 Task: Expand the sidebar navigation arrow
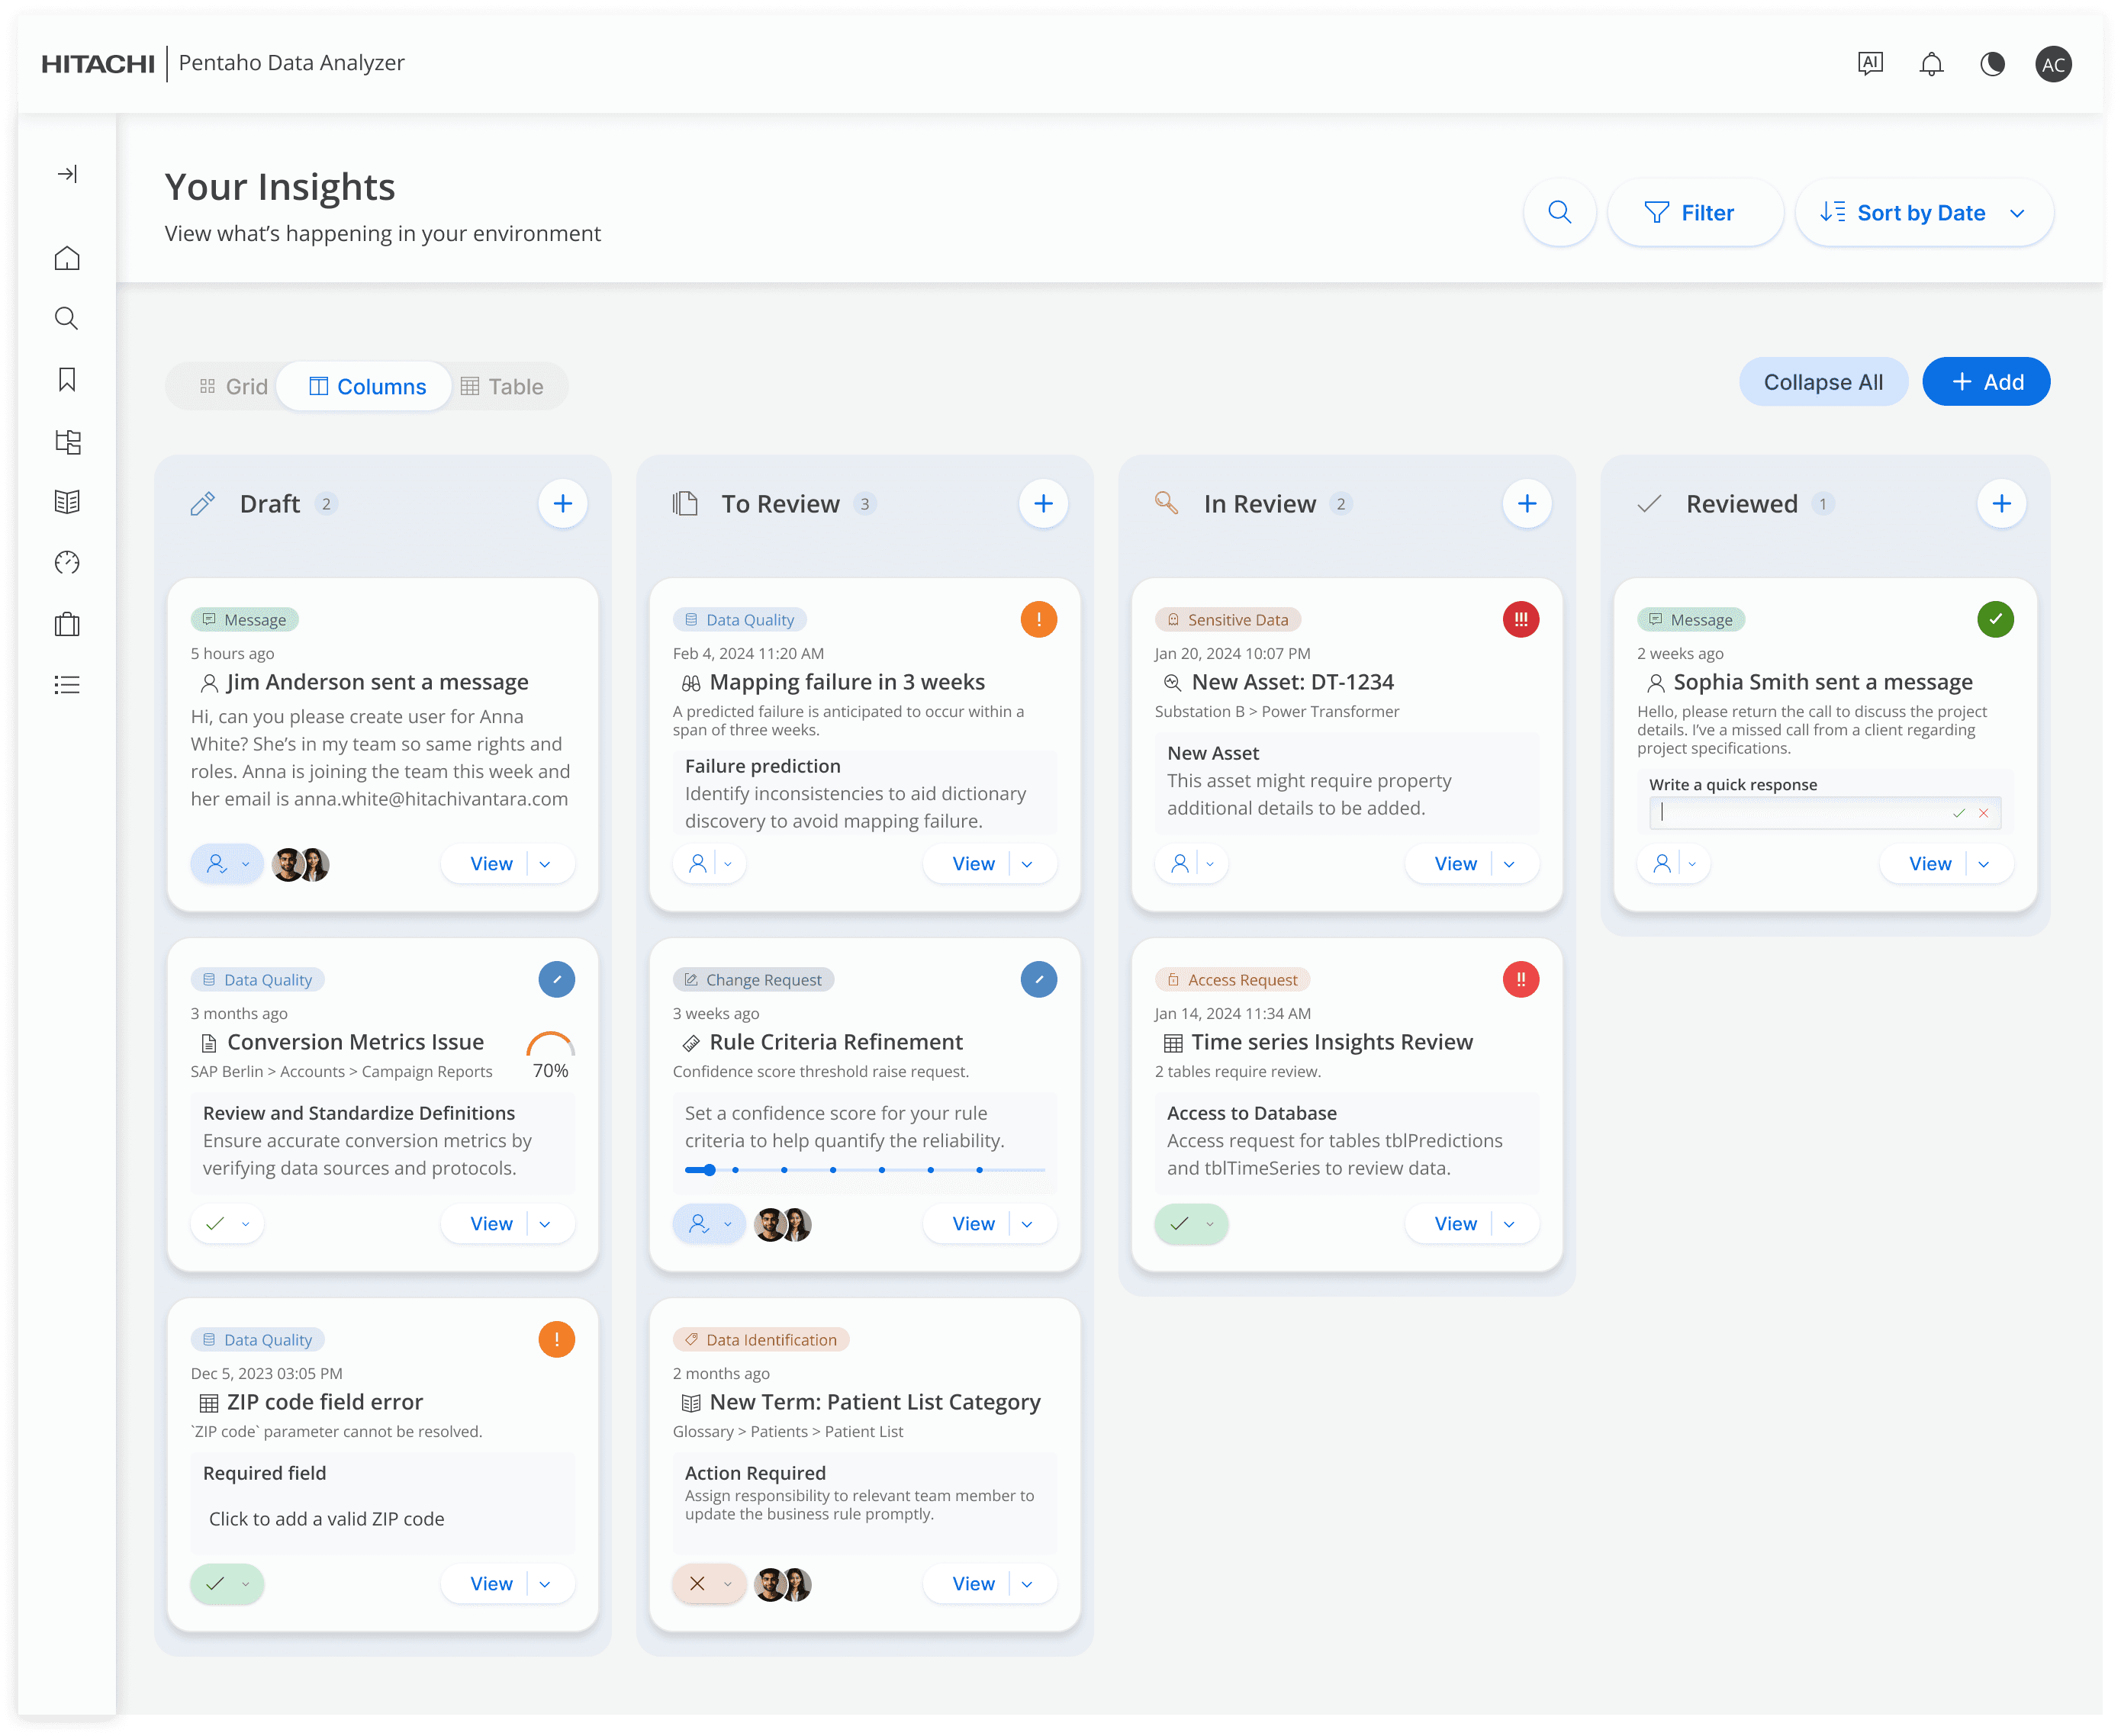pyautogui.click(x=67, y=174)
